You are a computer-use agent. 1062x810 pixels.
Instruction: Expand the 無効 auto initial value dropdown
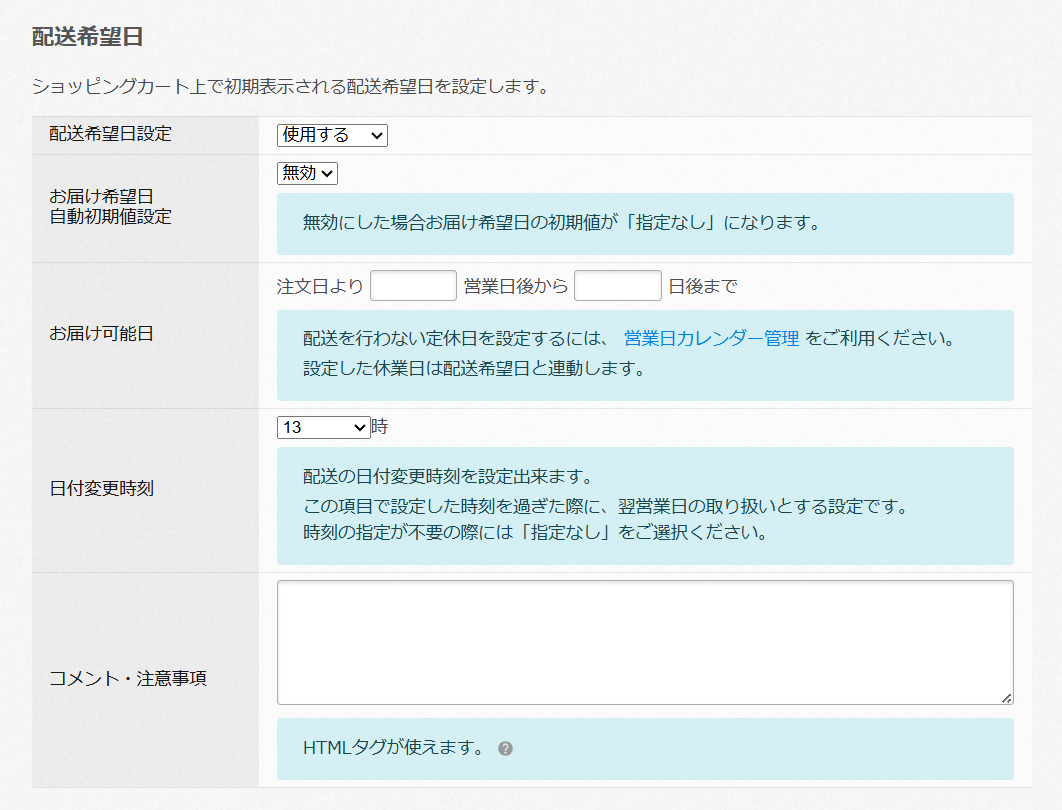coord(307,173)
